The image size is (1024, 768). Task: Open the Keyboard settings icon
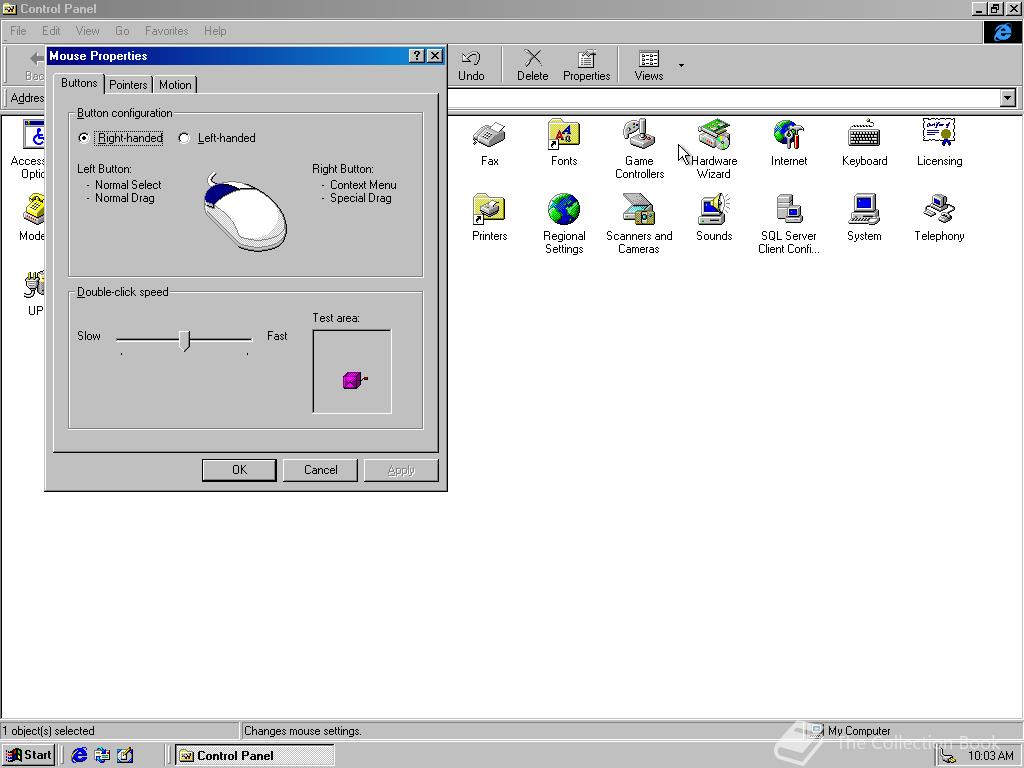pyautogui.click(x=864, y=135)
